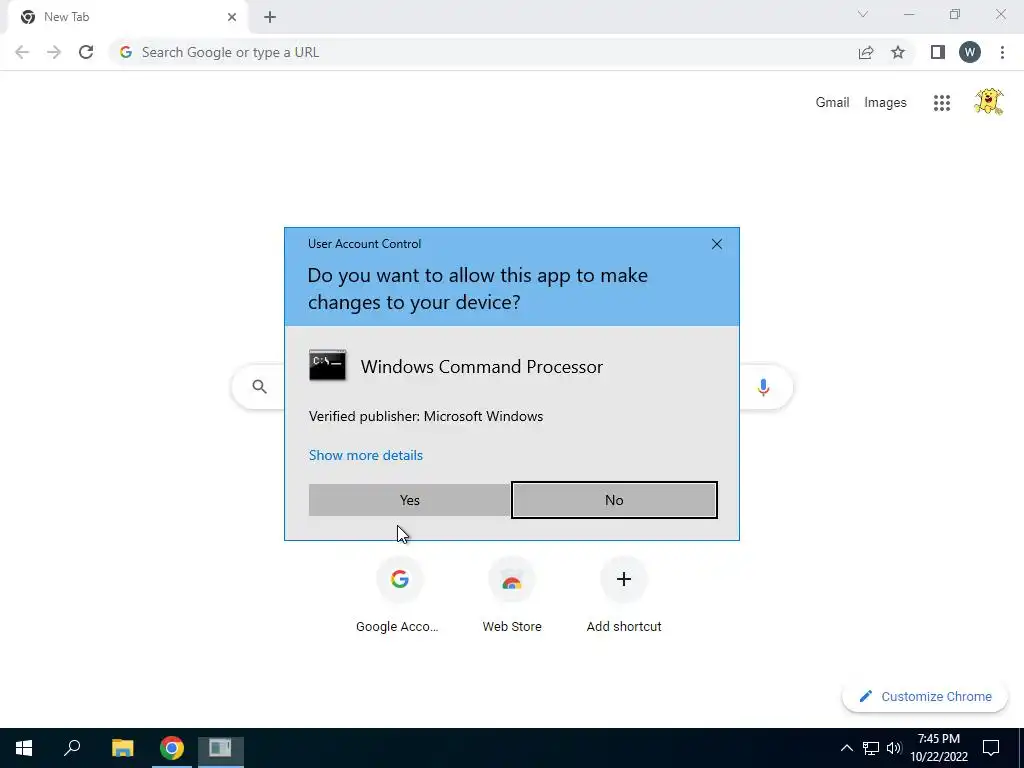Click No in User Account Control dialog
This screenshot has width=1024, height=768.
click(614, 500)
